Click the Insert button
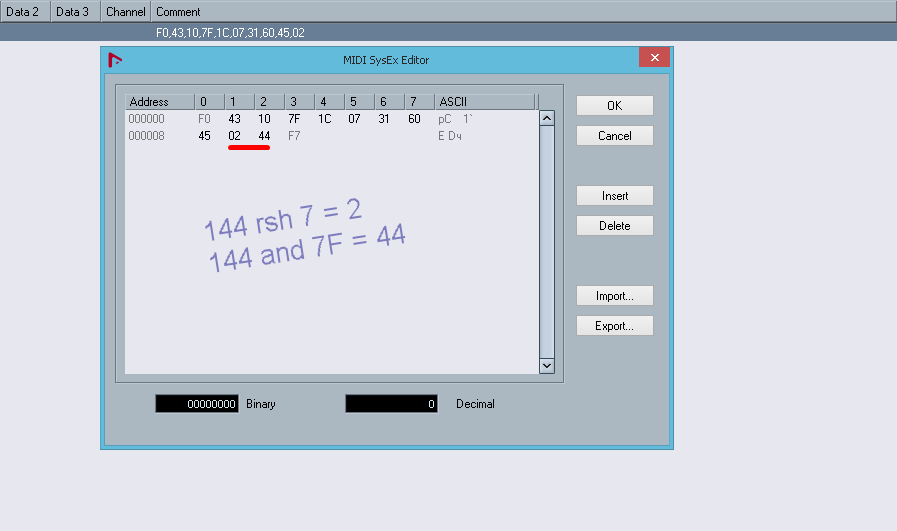The height and width of the screenshot is (531, 897). coord(614,196)
